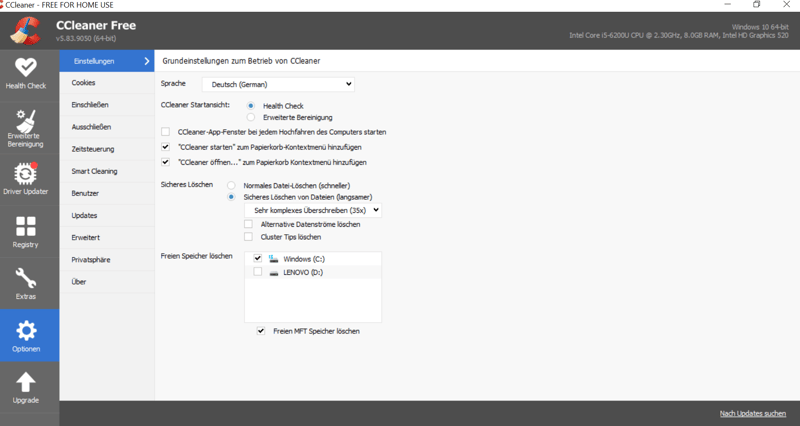Open Erweiterte Bereinigung brush icon

point(26,119)
